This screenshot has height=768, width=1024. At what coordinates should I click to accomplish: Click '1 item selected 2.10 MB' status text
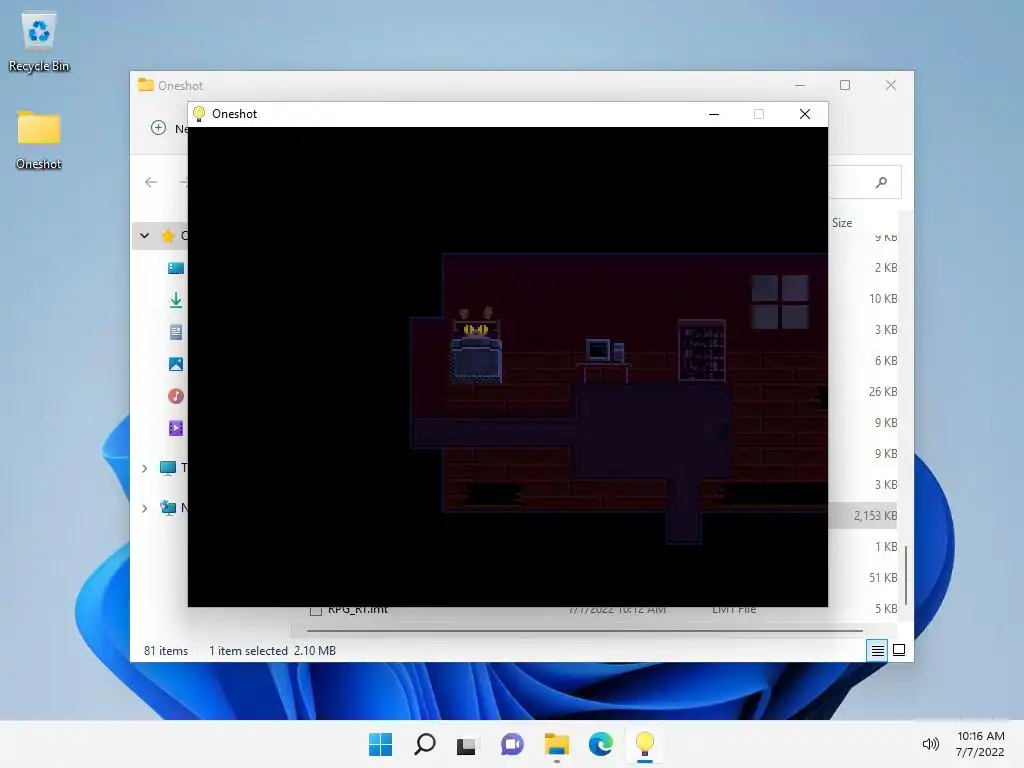tap(272, 650)
